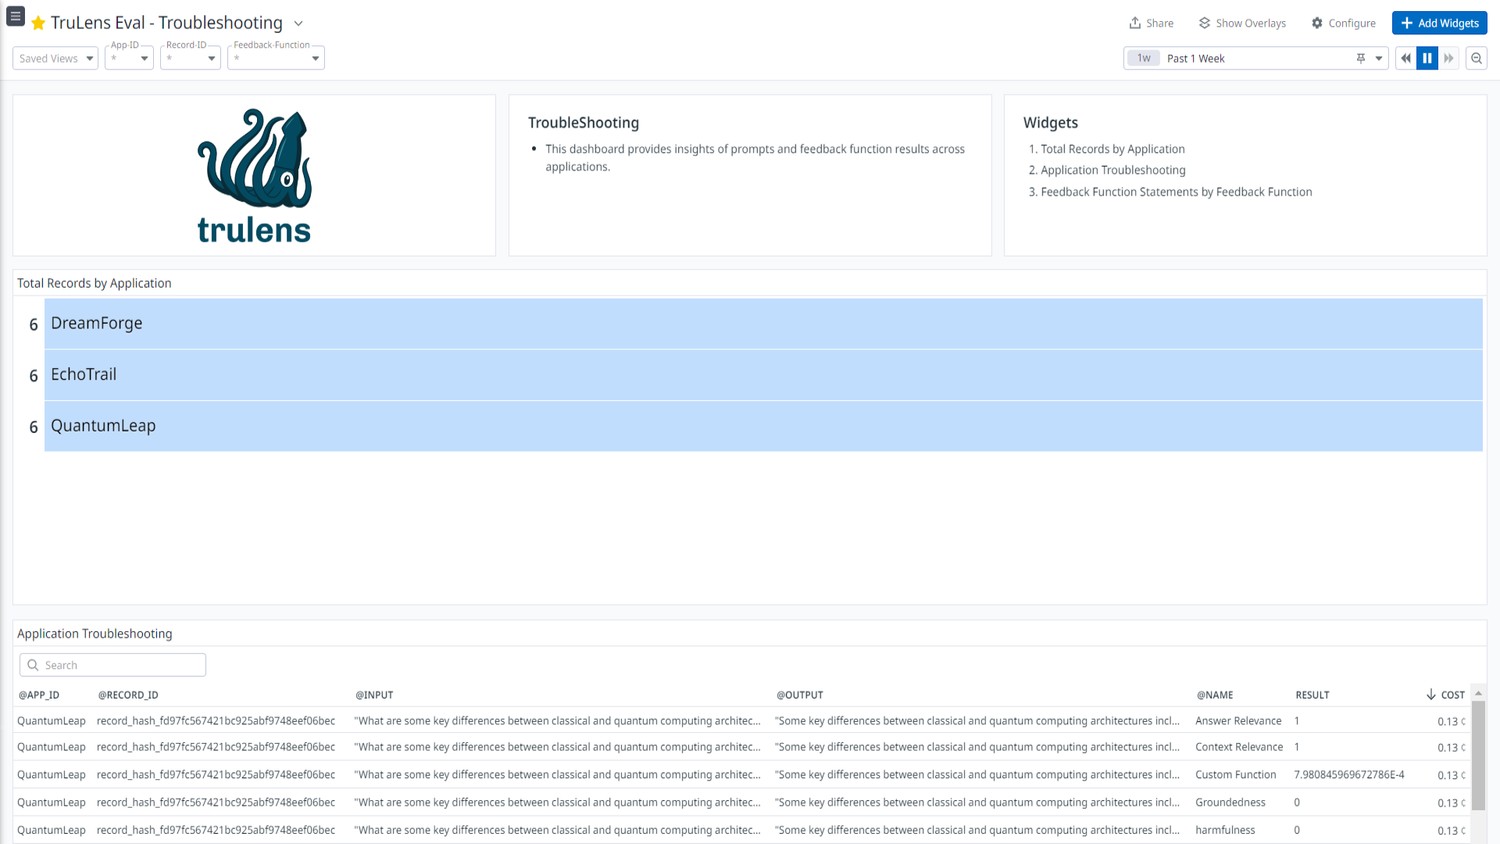Click the Application Troubleshooting search field
The height and width of the screenshot is (844, 1500).
[x=113, y=665]
